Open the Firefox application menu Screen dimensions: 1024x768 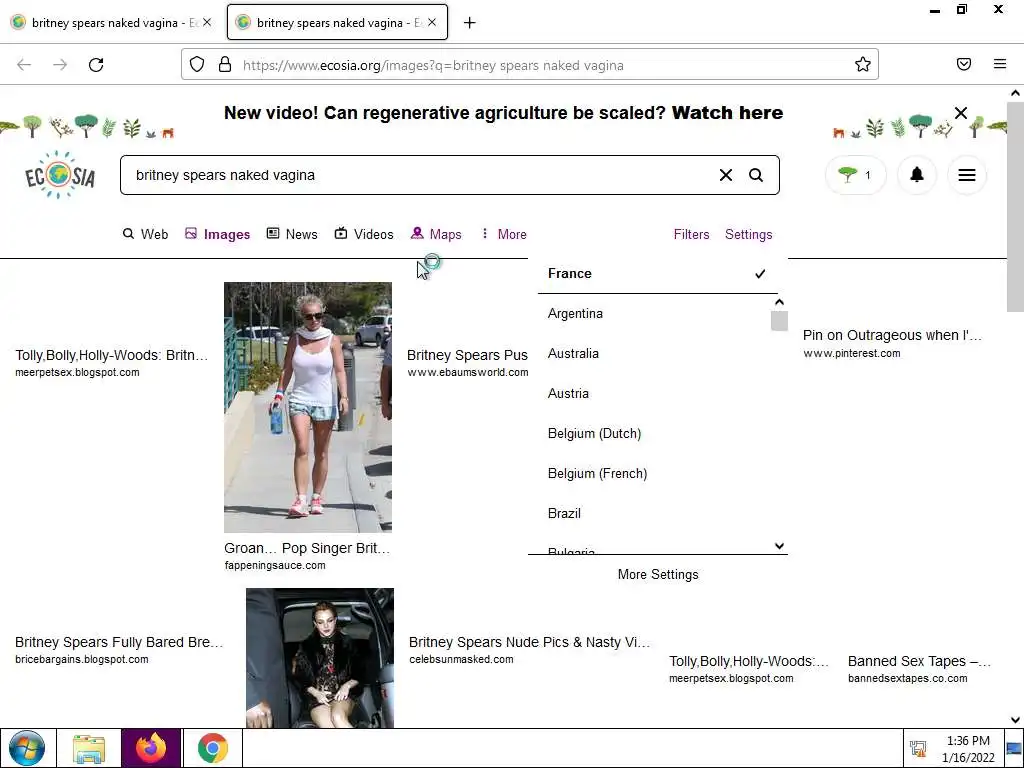pos(999,64)
